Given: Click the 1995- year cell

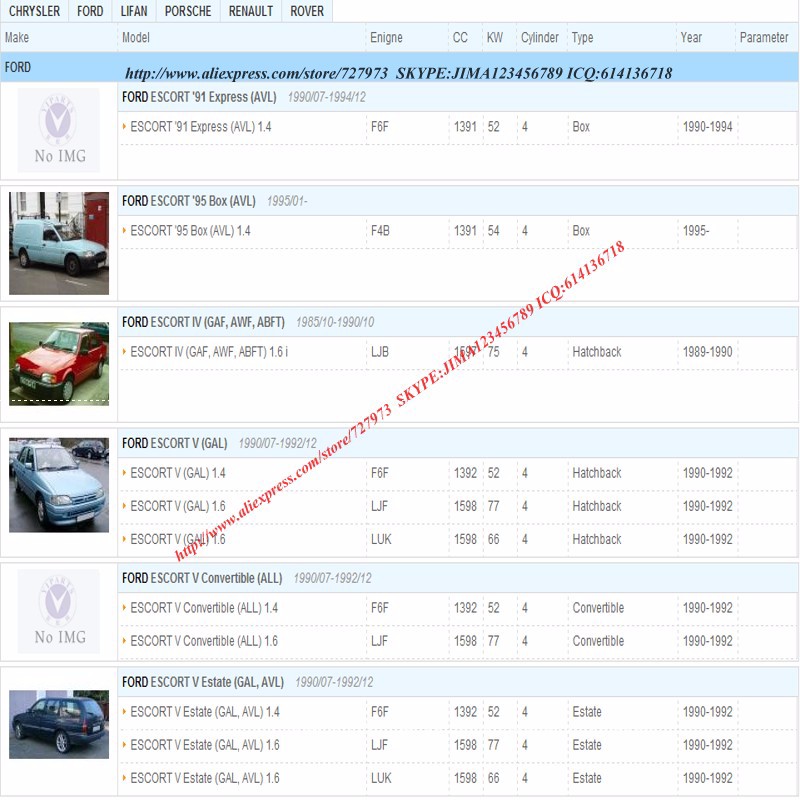Looking at the screenshot, I should 696,231.
